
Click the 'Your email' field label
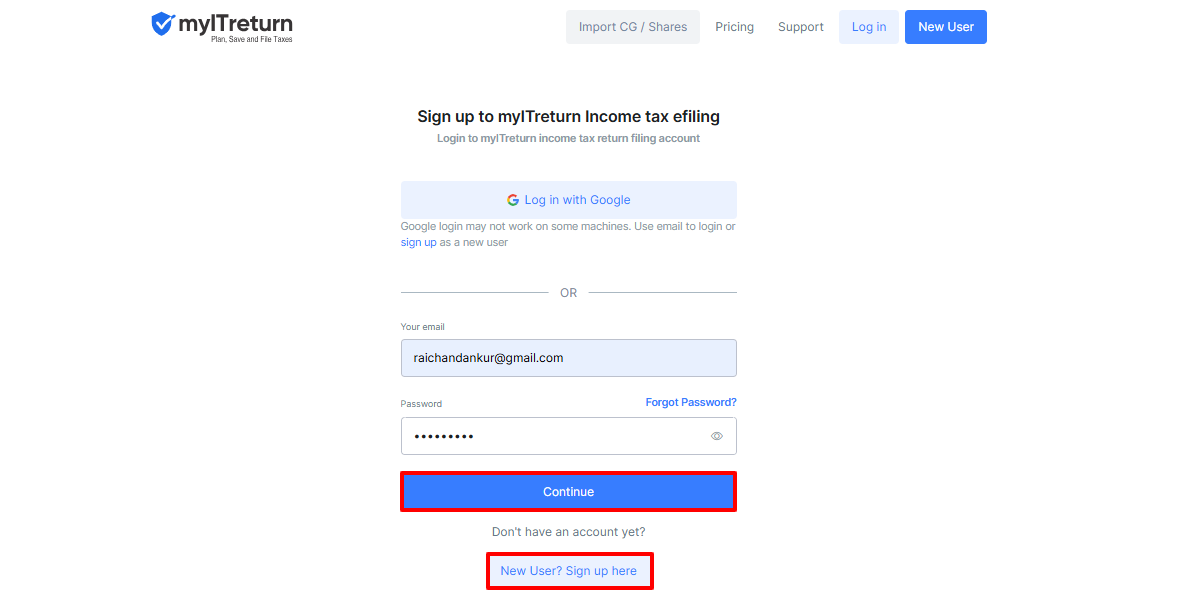pos(423,326)
